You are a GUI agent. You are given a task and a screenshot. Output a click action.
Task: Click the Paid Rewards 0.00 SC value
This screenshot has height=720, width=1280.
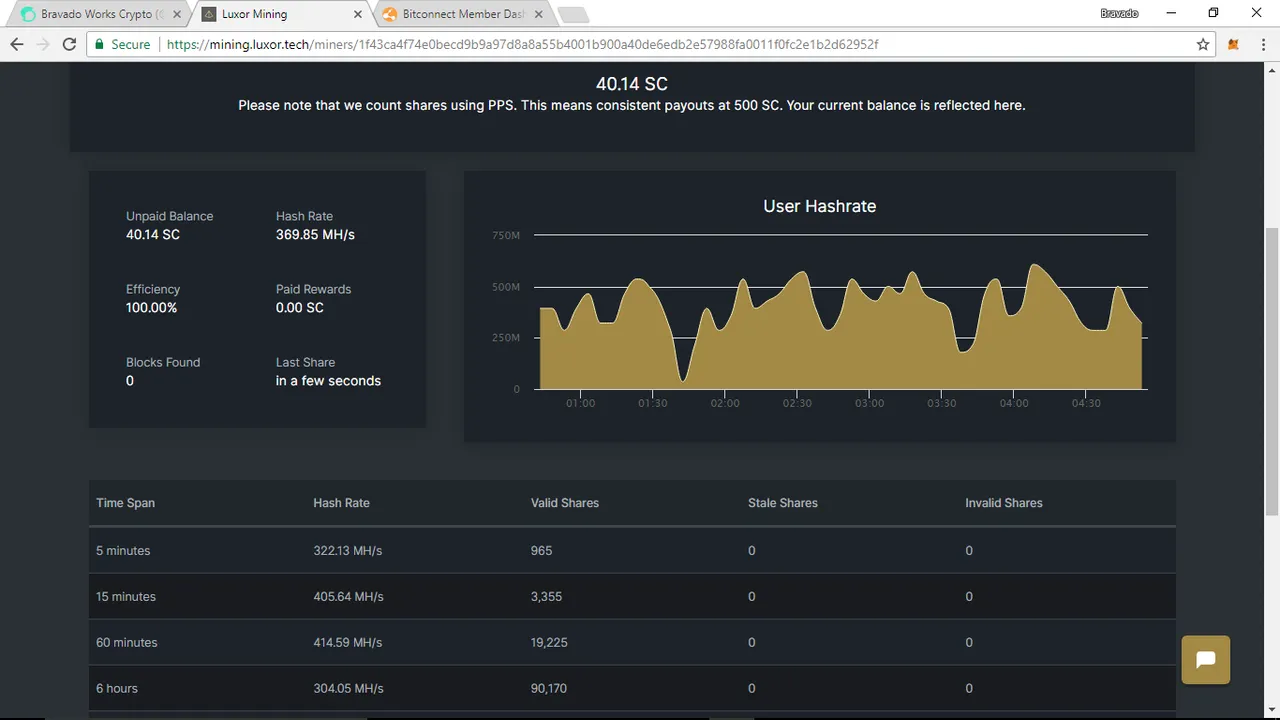point(300,308)
